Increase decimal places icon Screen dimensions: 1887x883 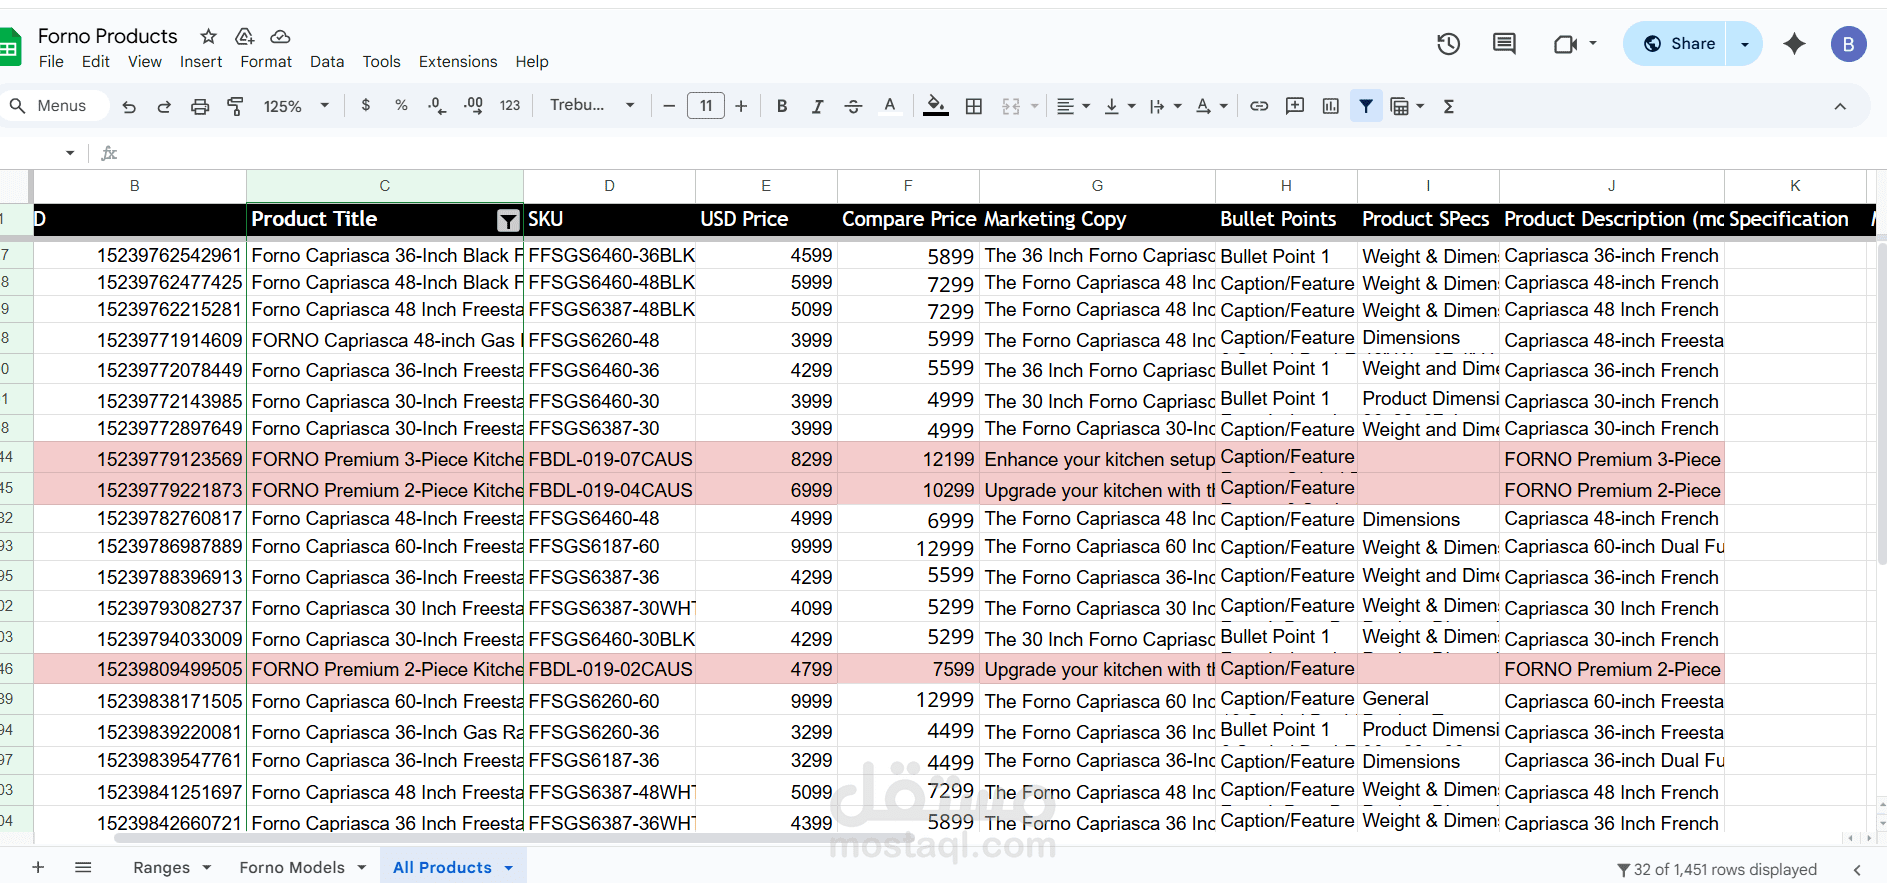[x=473, y=105]
